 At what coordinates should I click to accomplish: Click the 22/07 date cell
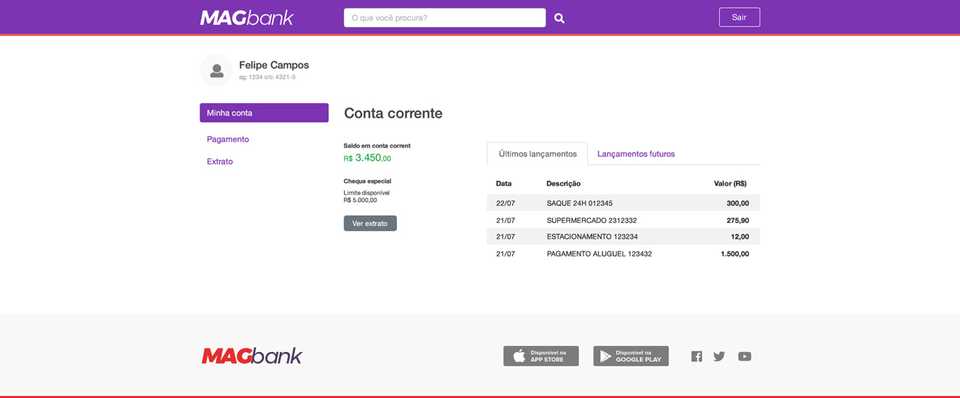tap(505, 203)
